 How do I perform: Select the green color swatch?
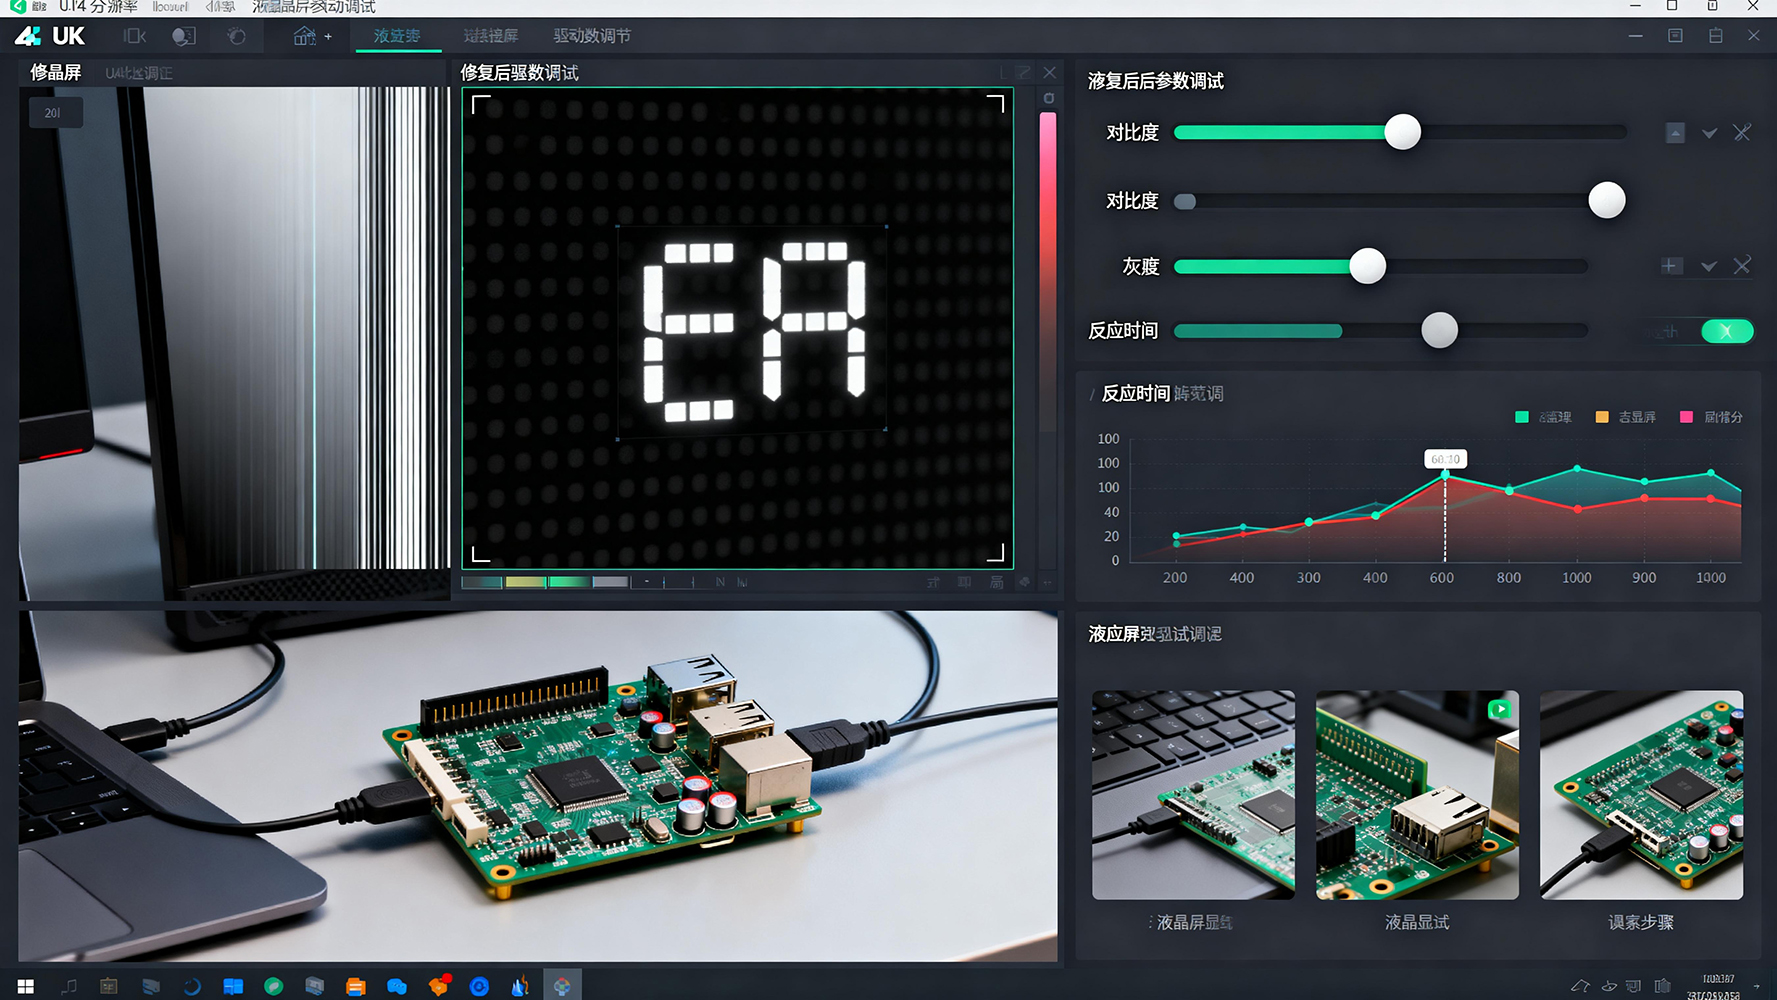coord(569,582)
